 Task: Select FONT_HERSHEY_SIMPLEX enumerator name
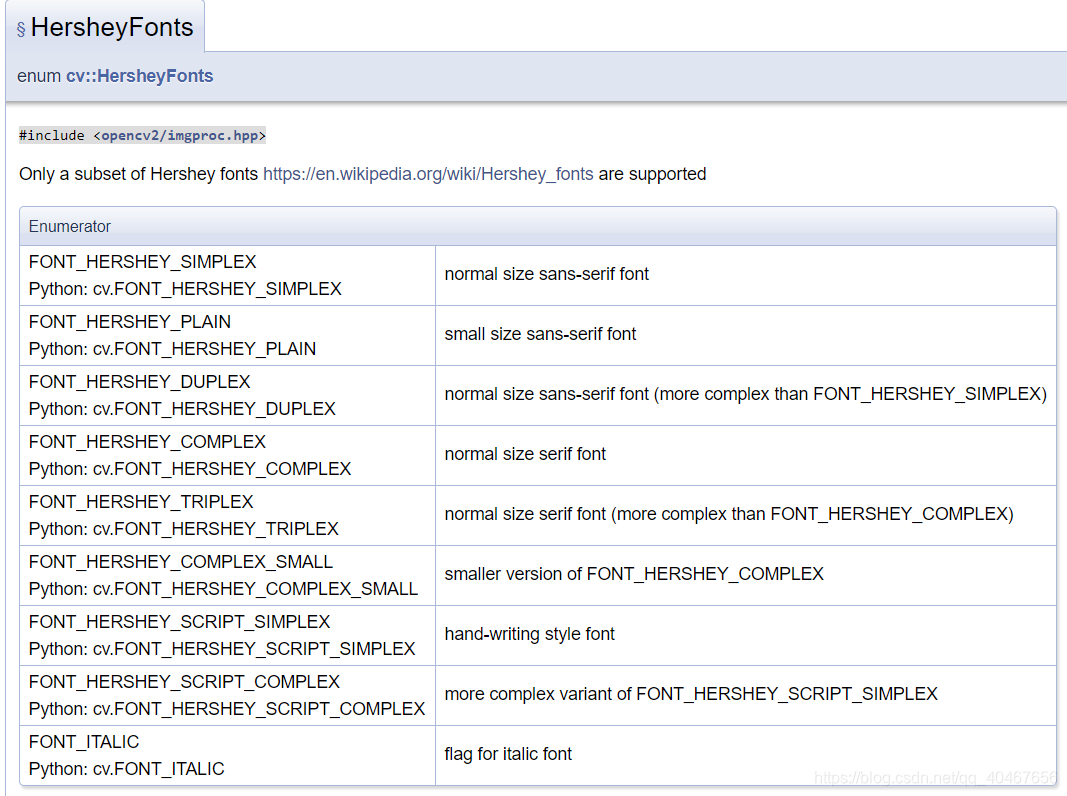pyautogui.click(x=142, y=262)
